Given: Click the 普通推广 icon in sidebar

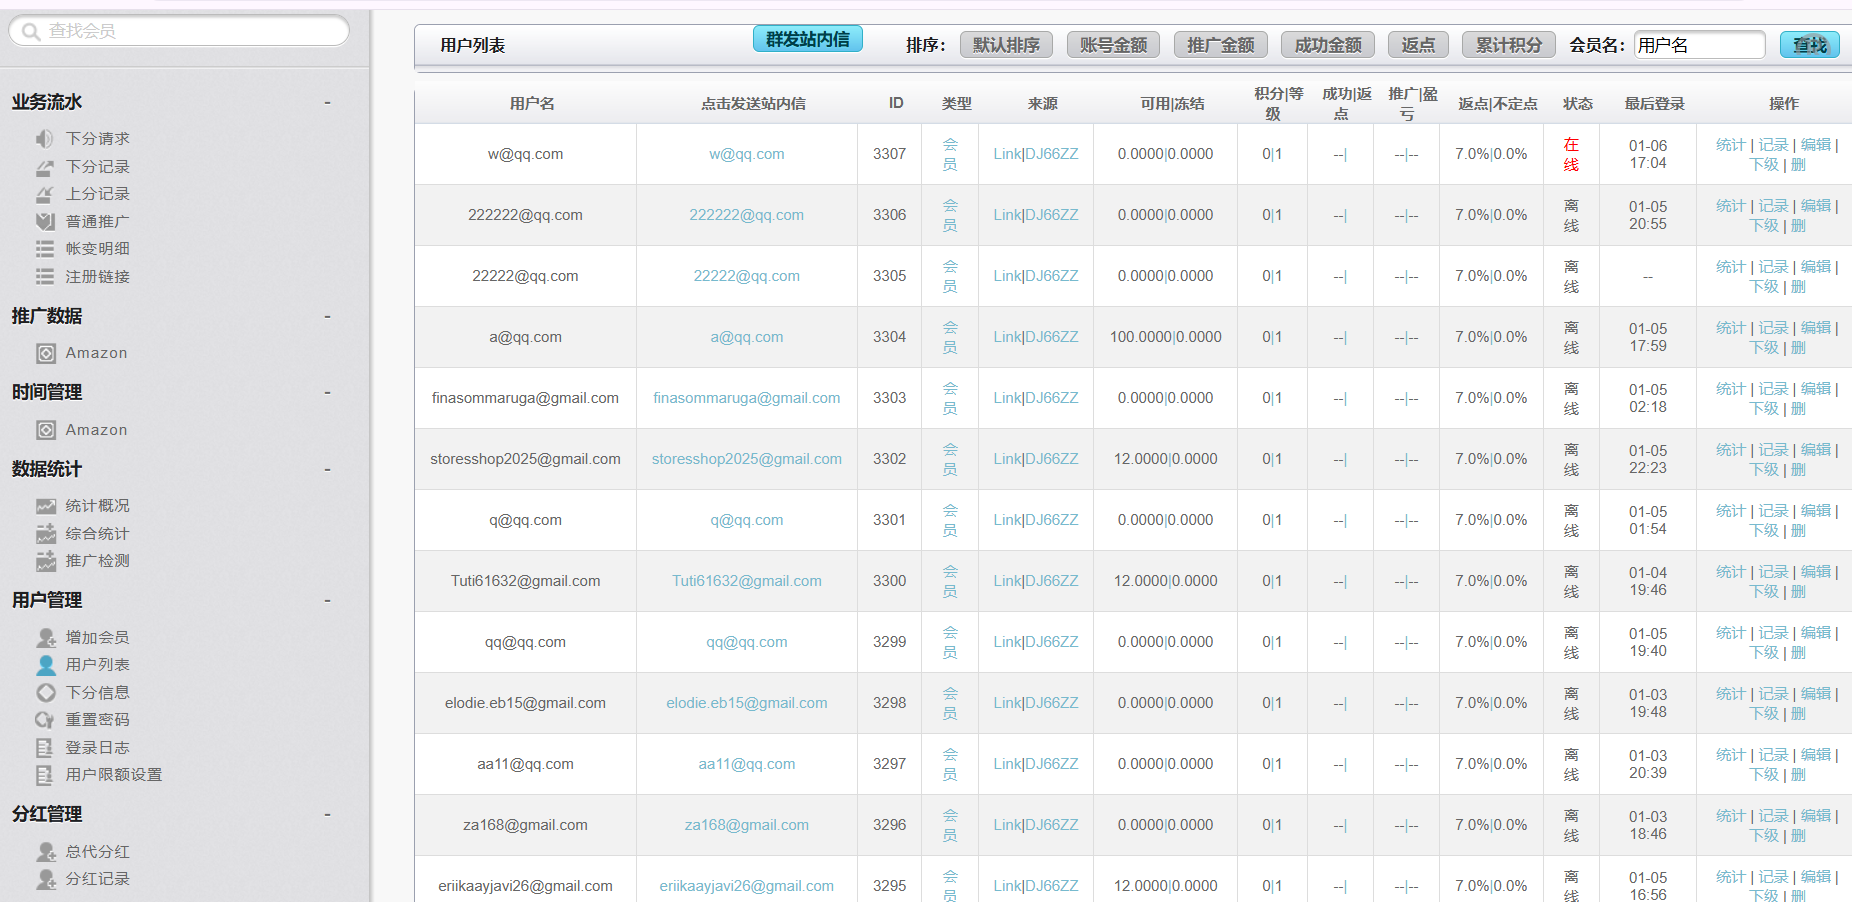Looking at the screenshot, I should [45, 222].
